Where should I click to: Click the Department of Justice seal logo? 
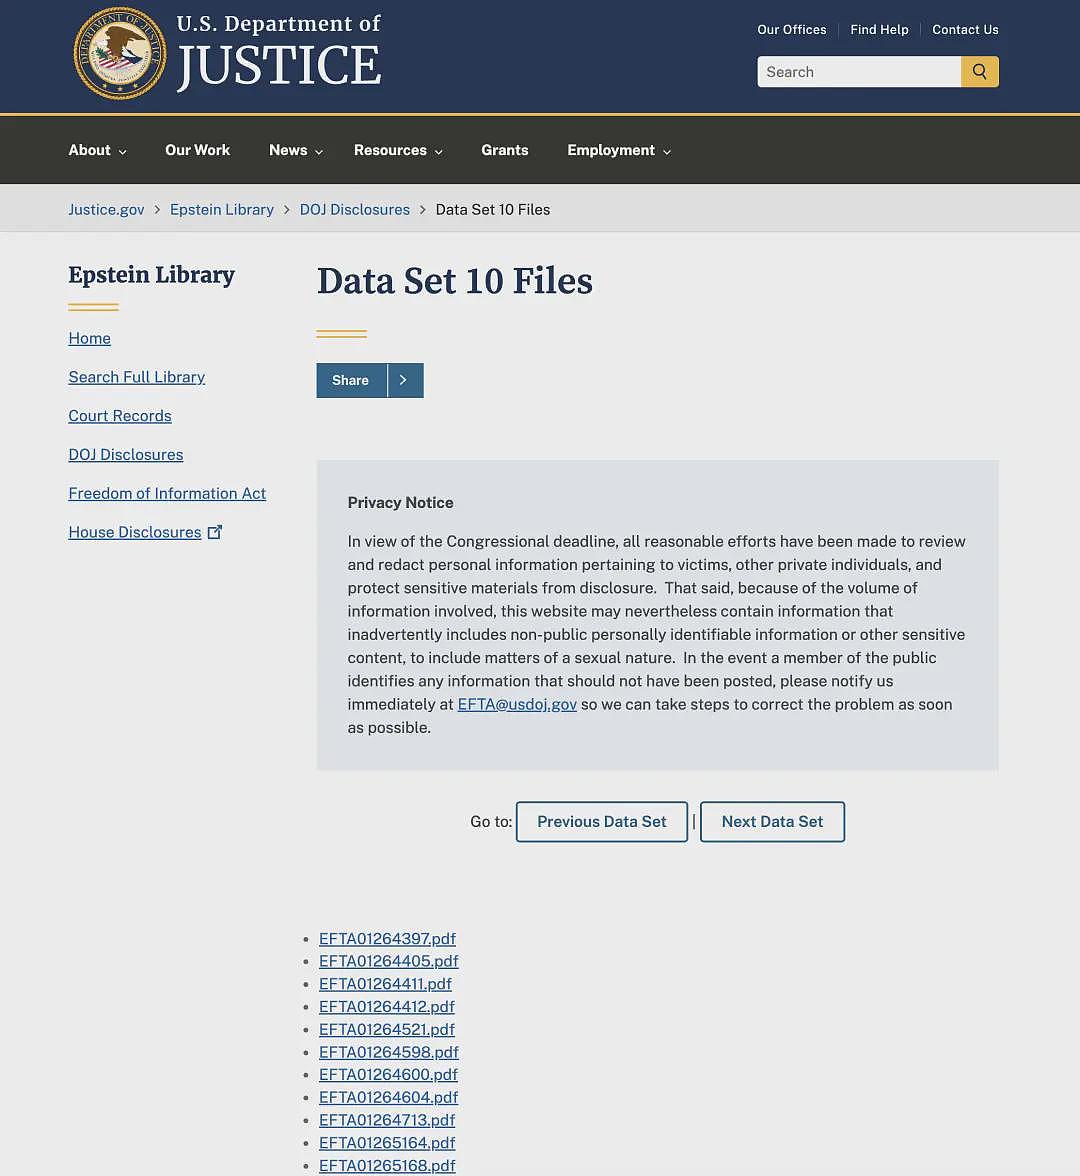pyautogui.click(x=120, y=53)
